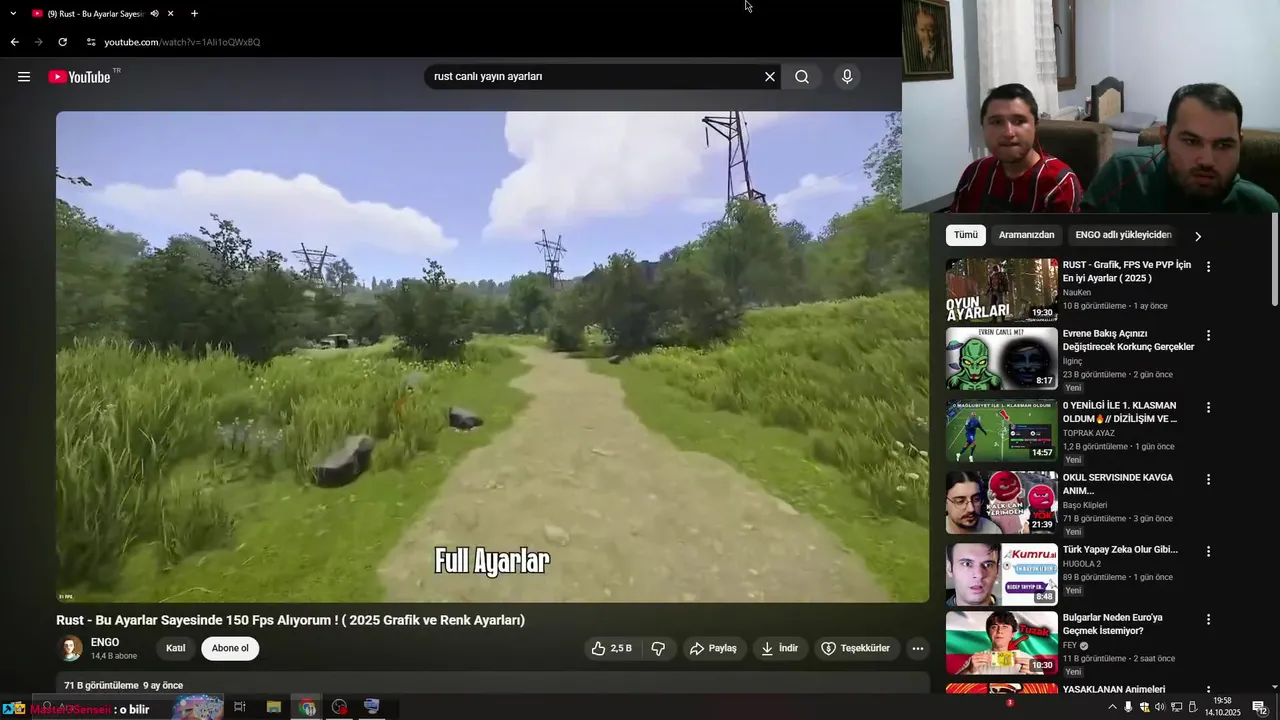Open the Başo Klipleri channel name
Image resolution: width=1280 pixels, height=720 pixels.
1085,505
